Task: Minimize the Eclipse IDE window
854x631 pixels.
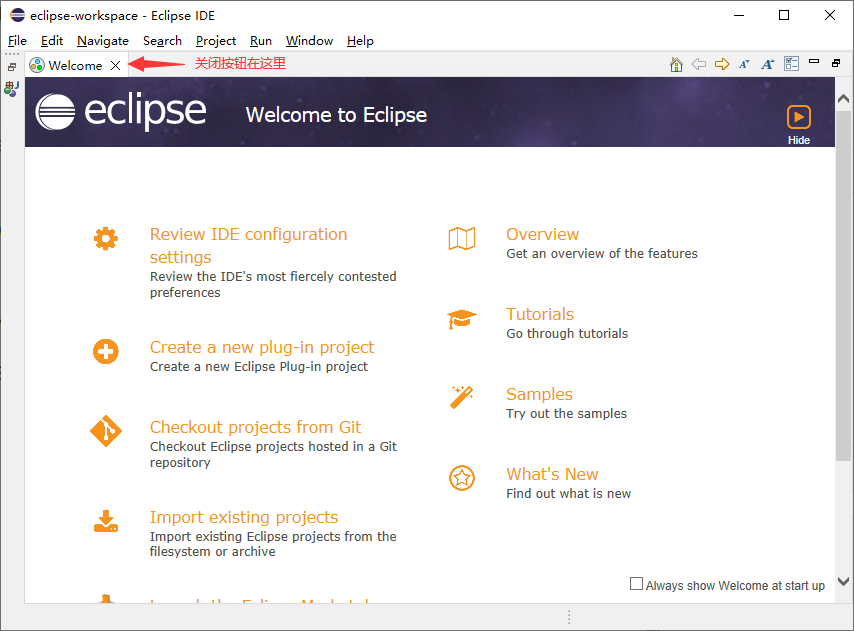Action: (x=739, y=15)
